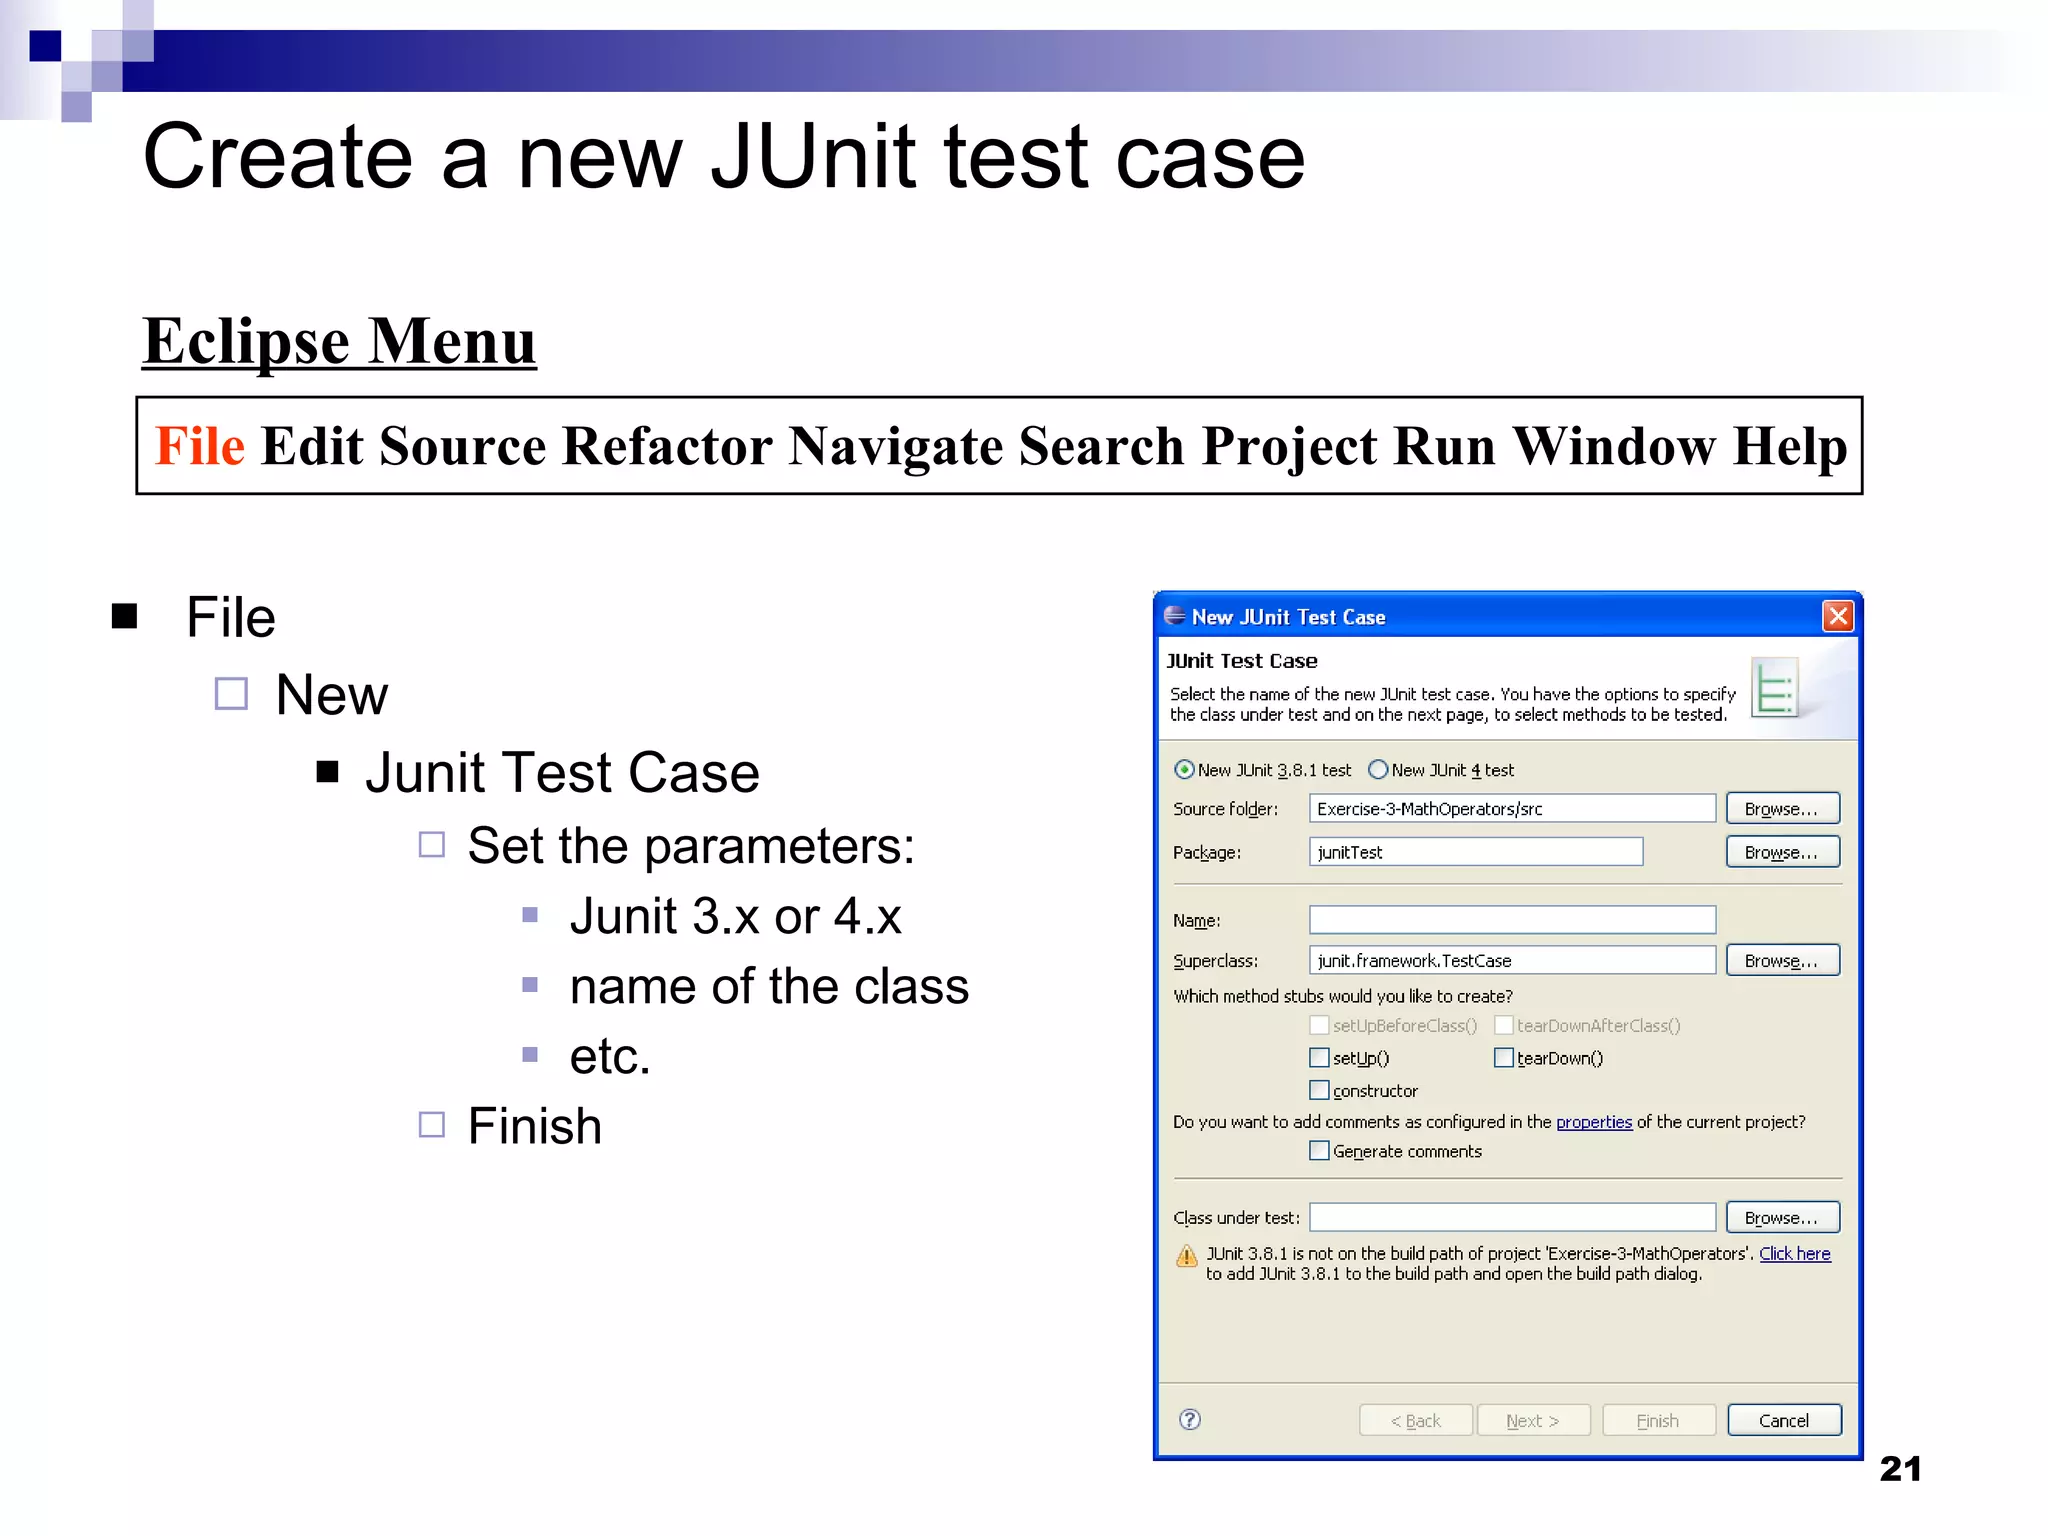Click the 'JUnit Test Case' dialog header text
The width and height of the screenshot is (2048, 1536).
[1241, 661]
